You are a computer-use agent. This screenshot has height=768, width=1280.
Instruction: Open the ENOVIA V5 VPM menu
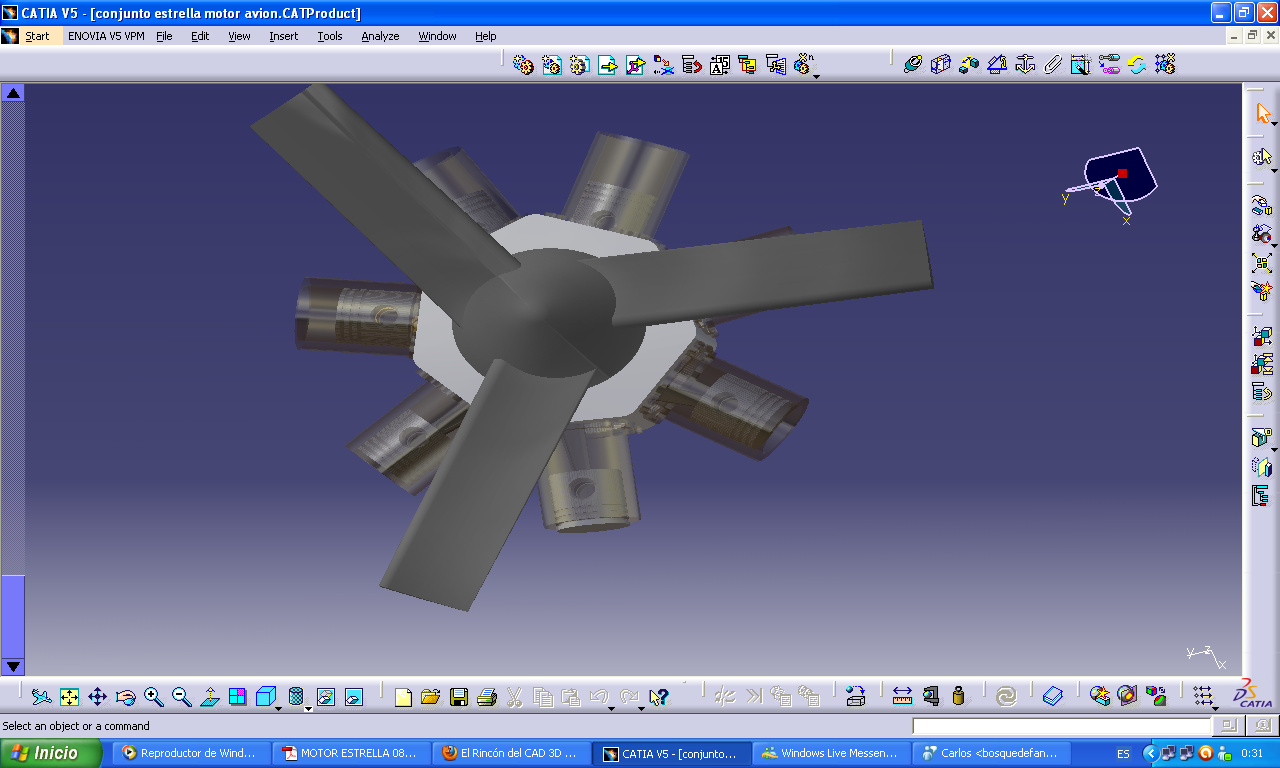click(x=104, y=36)
